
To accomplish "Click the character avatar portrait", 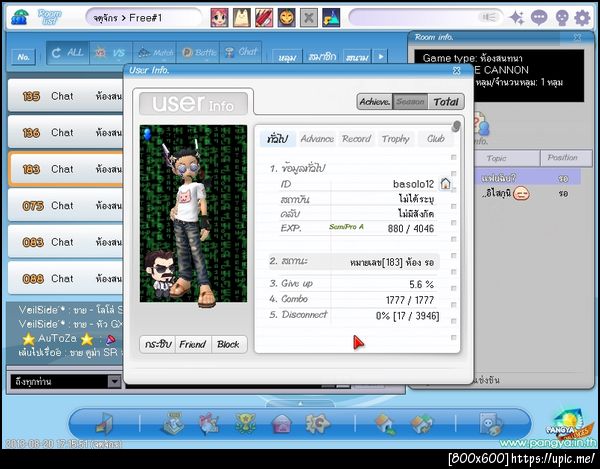I will tap(193, 213).
